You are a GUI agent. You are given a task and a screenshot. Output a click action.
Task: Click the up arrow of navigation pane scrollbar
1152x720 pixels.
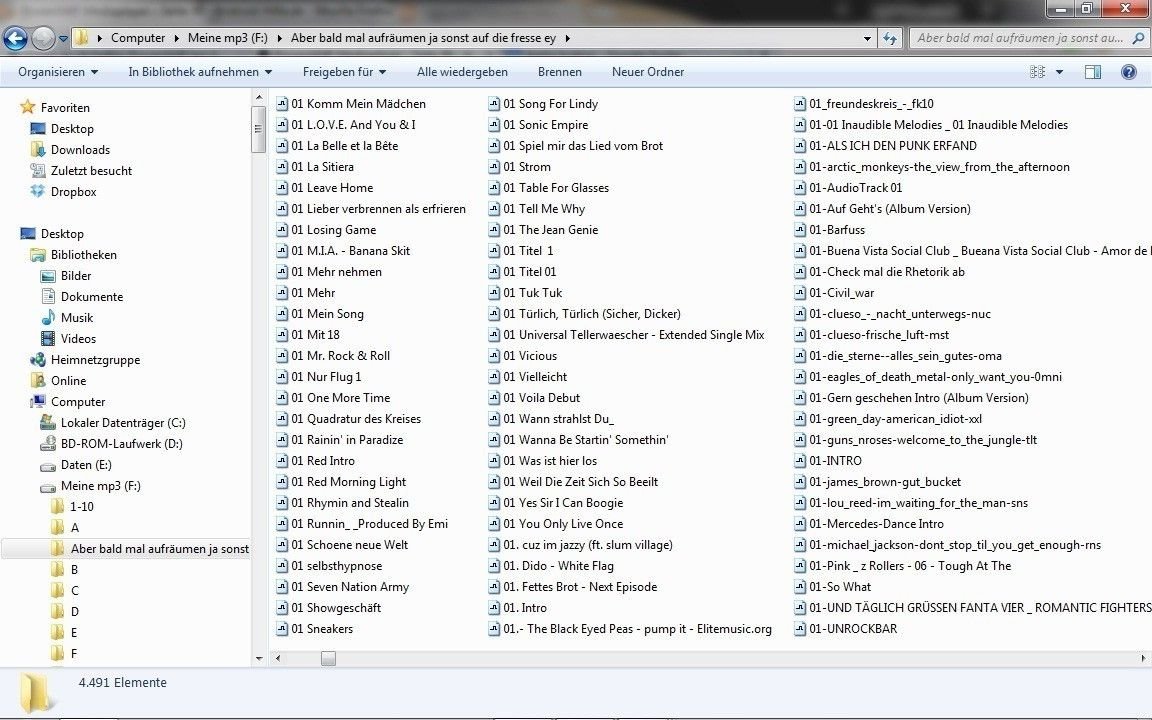(259, 97)
